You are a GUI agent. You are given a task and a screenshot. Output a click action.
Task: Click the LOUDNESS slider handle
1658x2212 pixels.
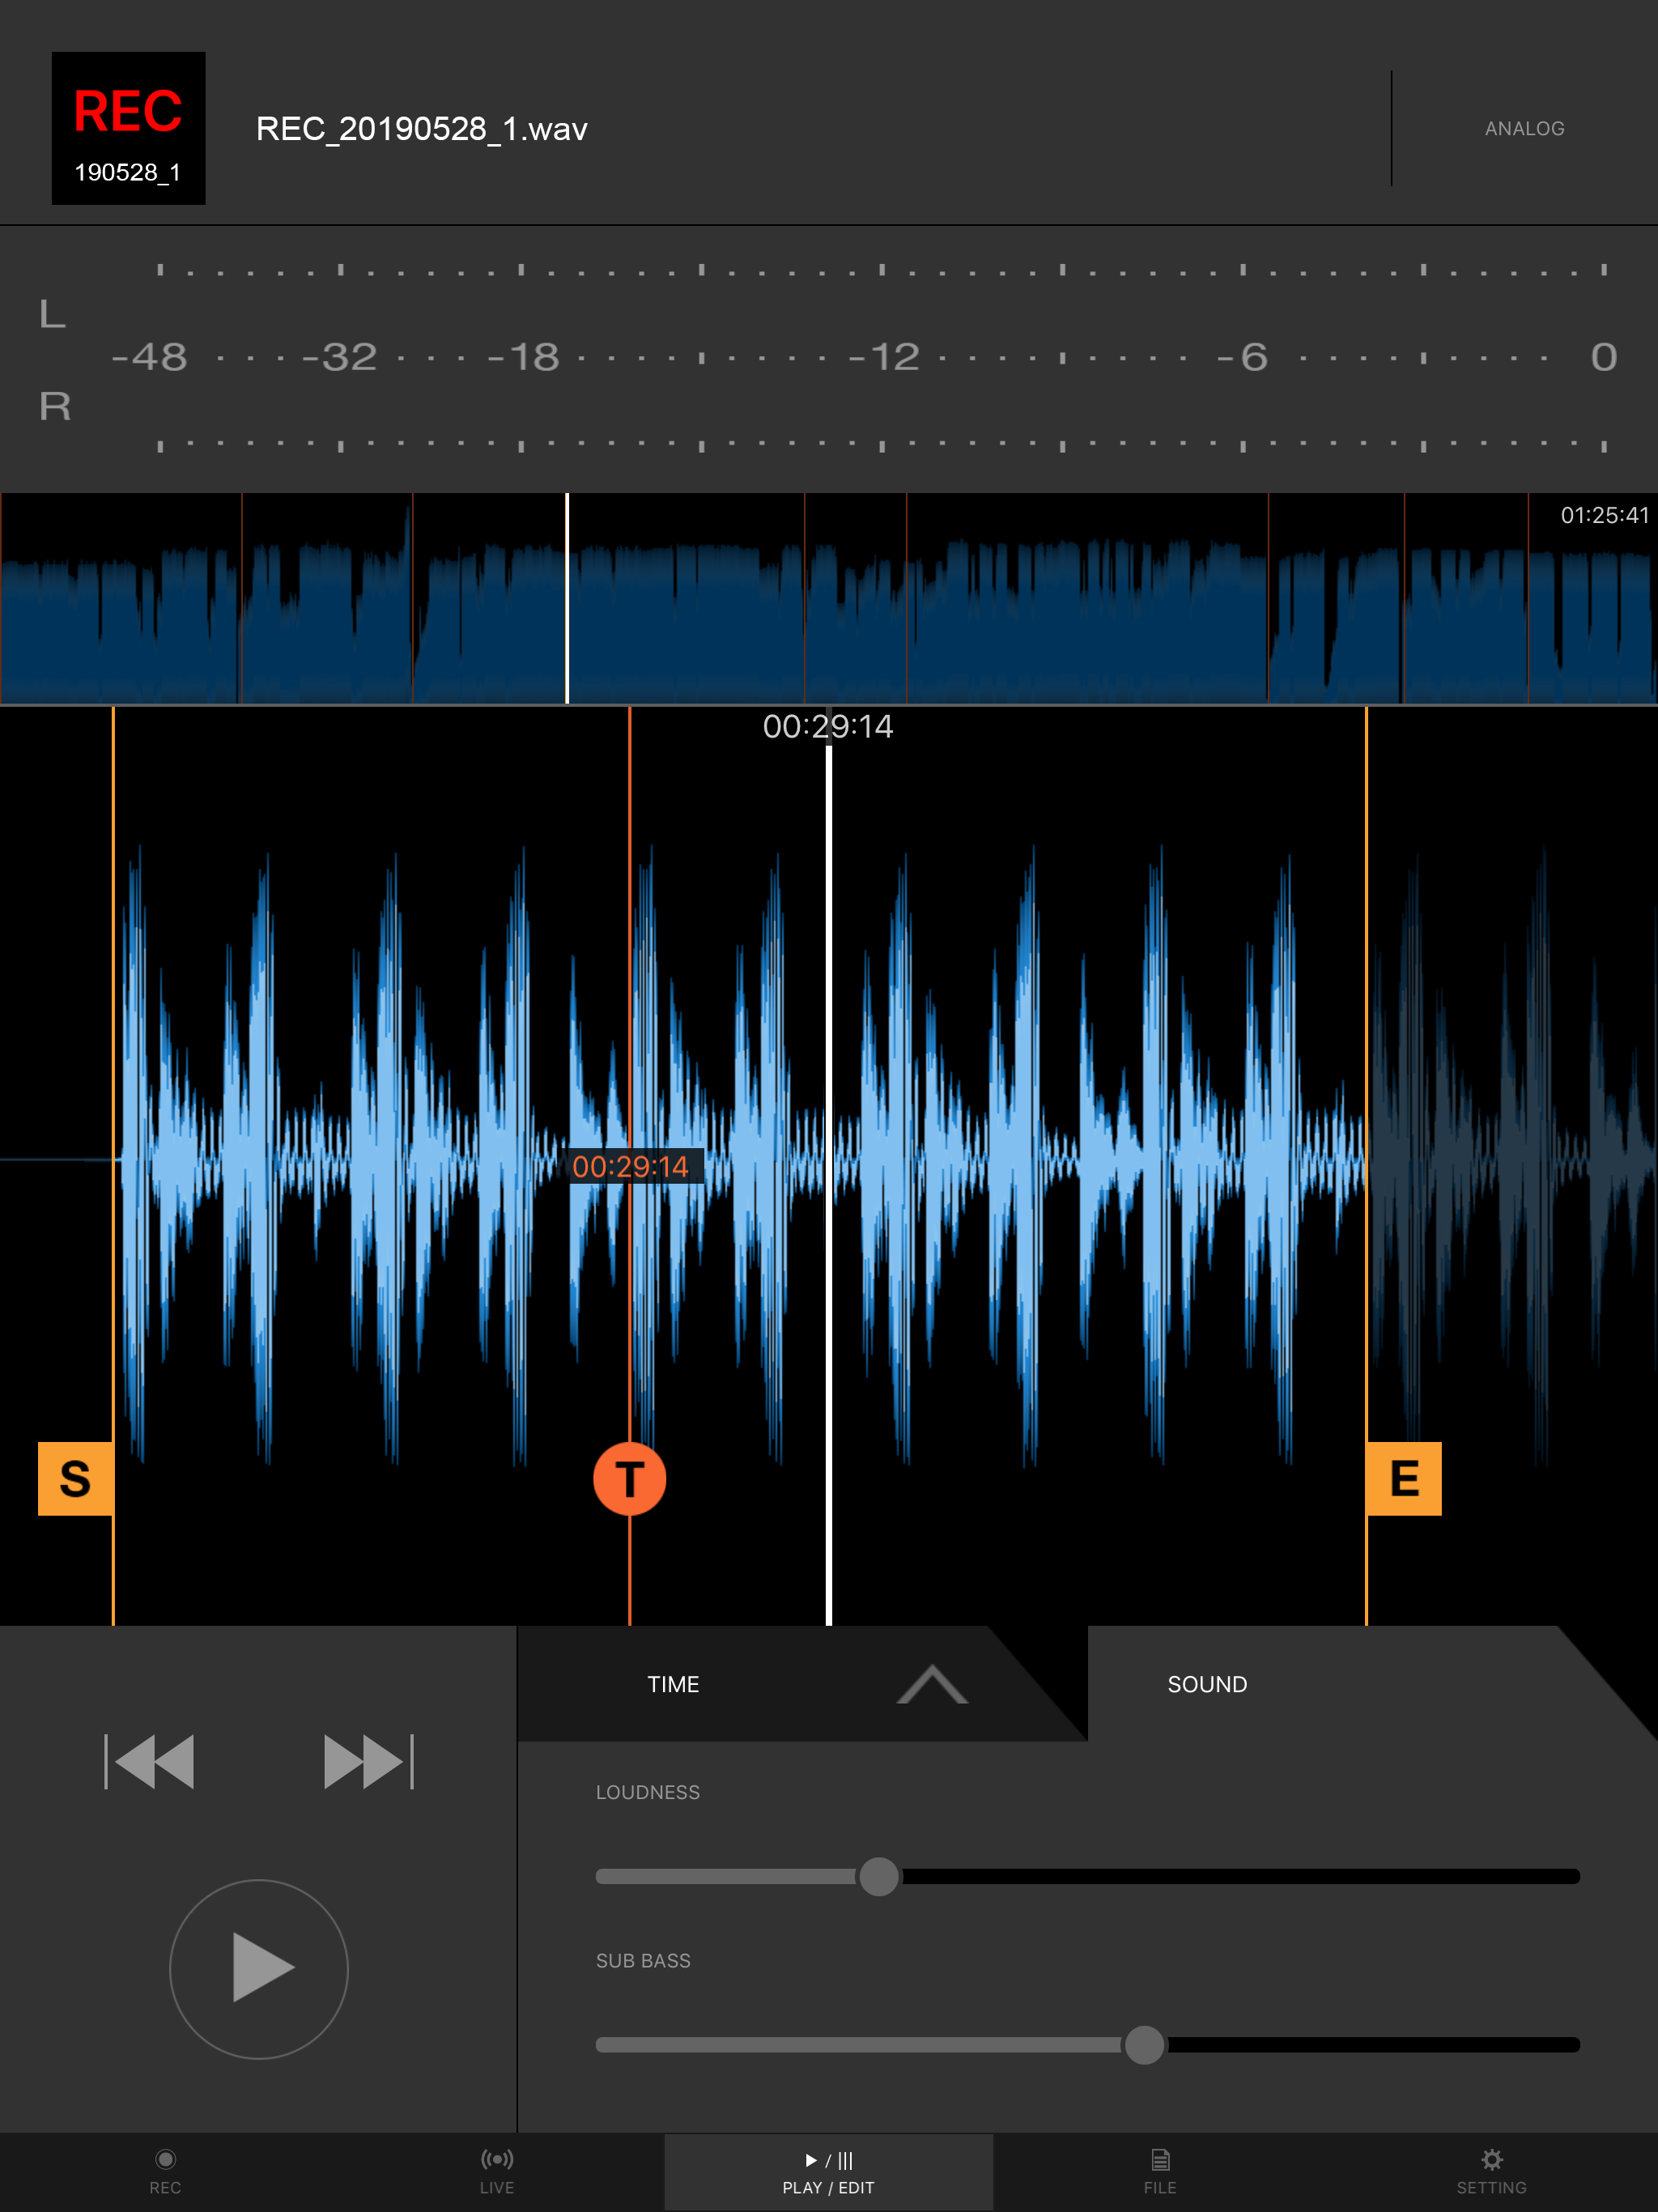coord(879,1877)
